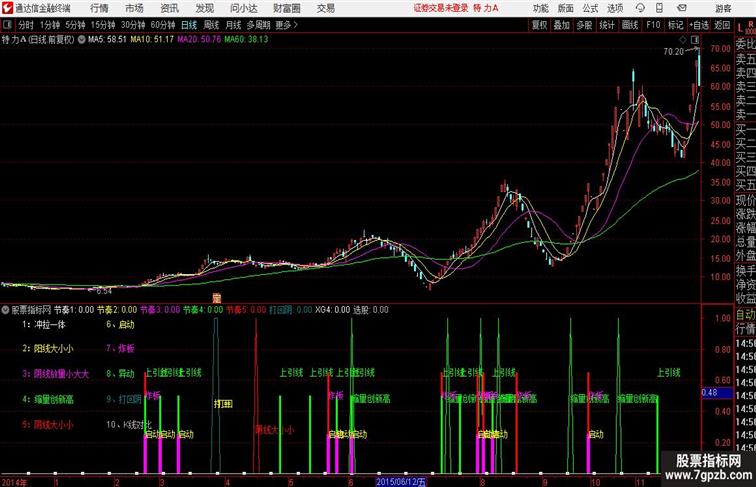
Task: Click the orange 窗 marker below the chart
Action: [x=217, y=298]
